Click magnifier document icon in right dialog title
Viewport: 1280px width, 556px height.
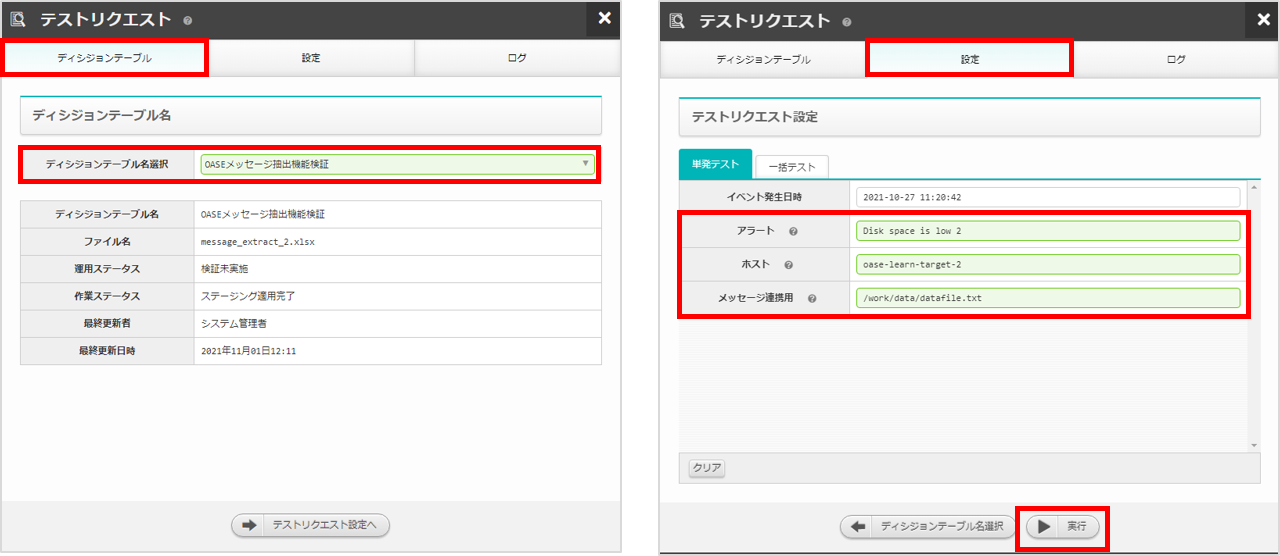pos(677,20)
